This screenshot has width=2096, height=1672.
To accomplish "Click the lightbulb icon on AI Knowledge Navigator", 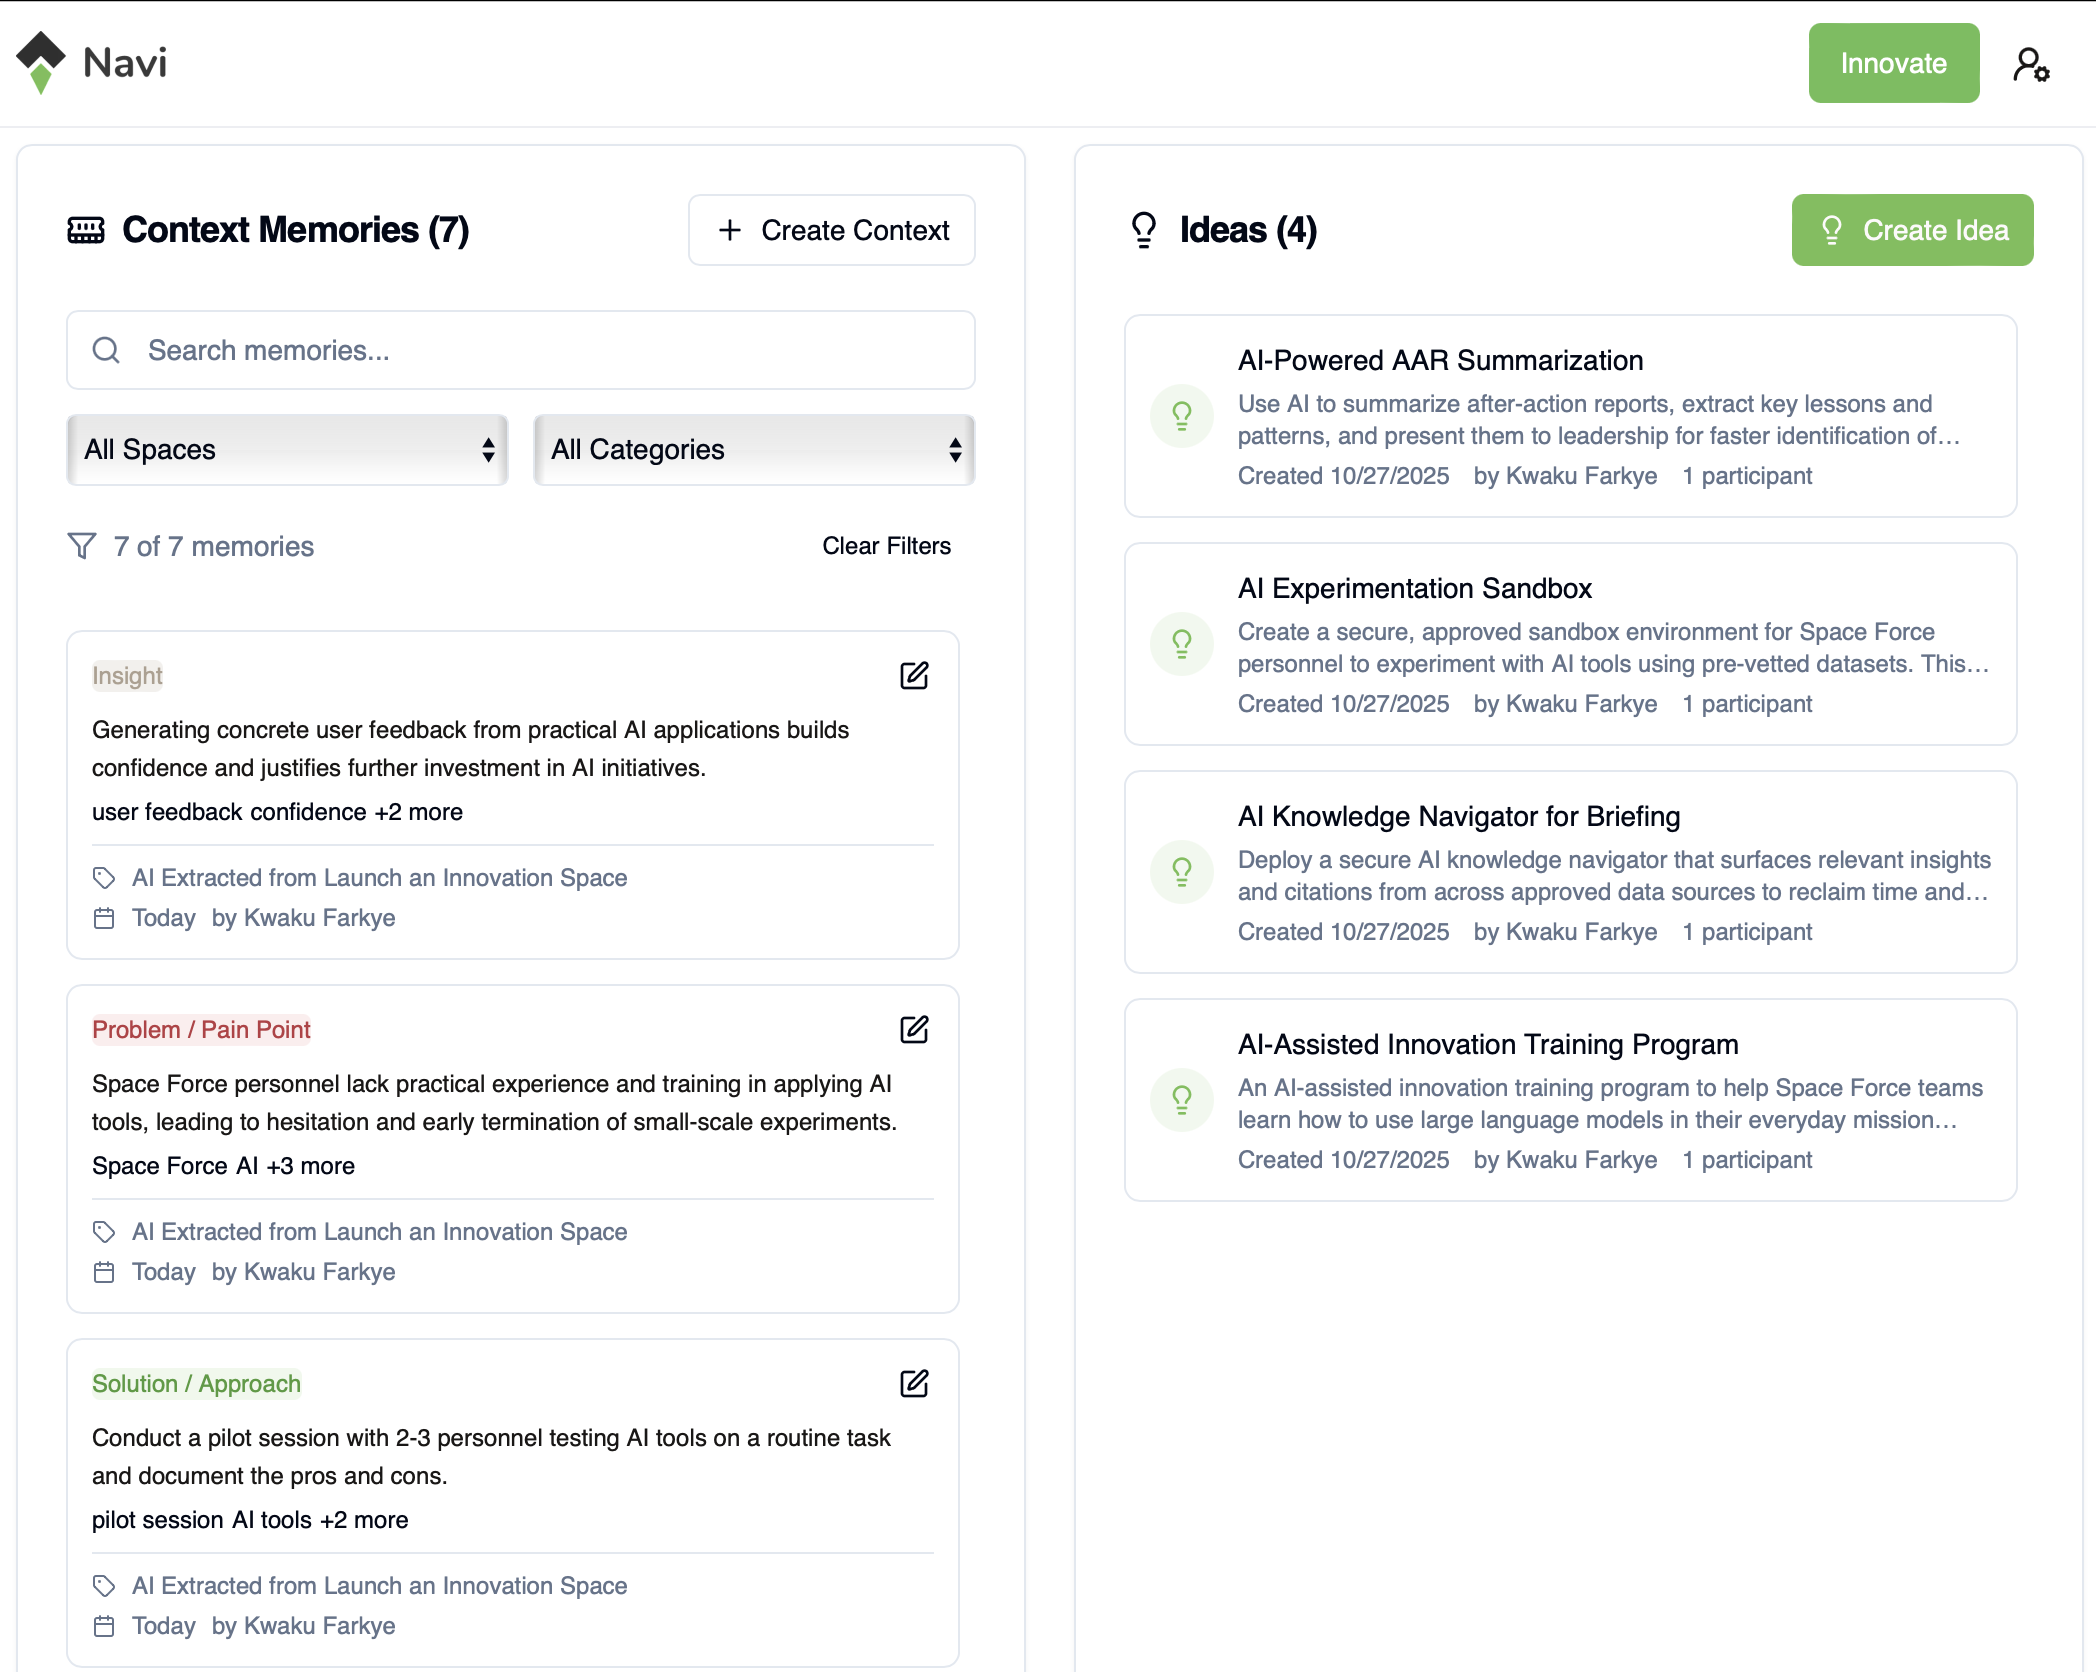I will pos(1182,872).
